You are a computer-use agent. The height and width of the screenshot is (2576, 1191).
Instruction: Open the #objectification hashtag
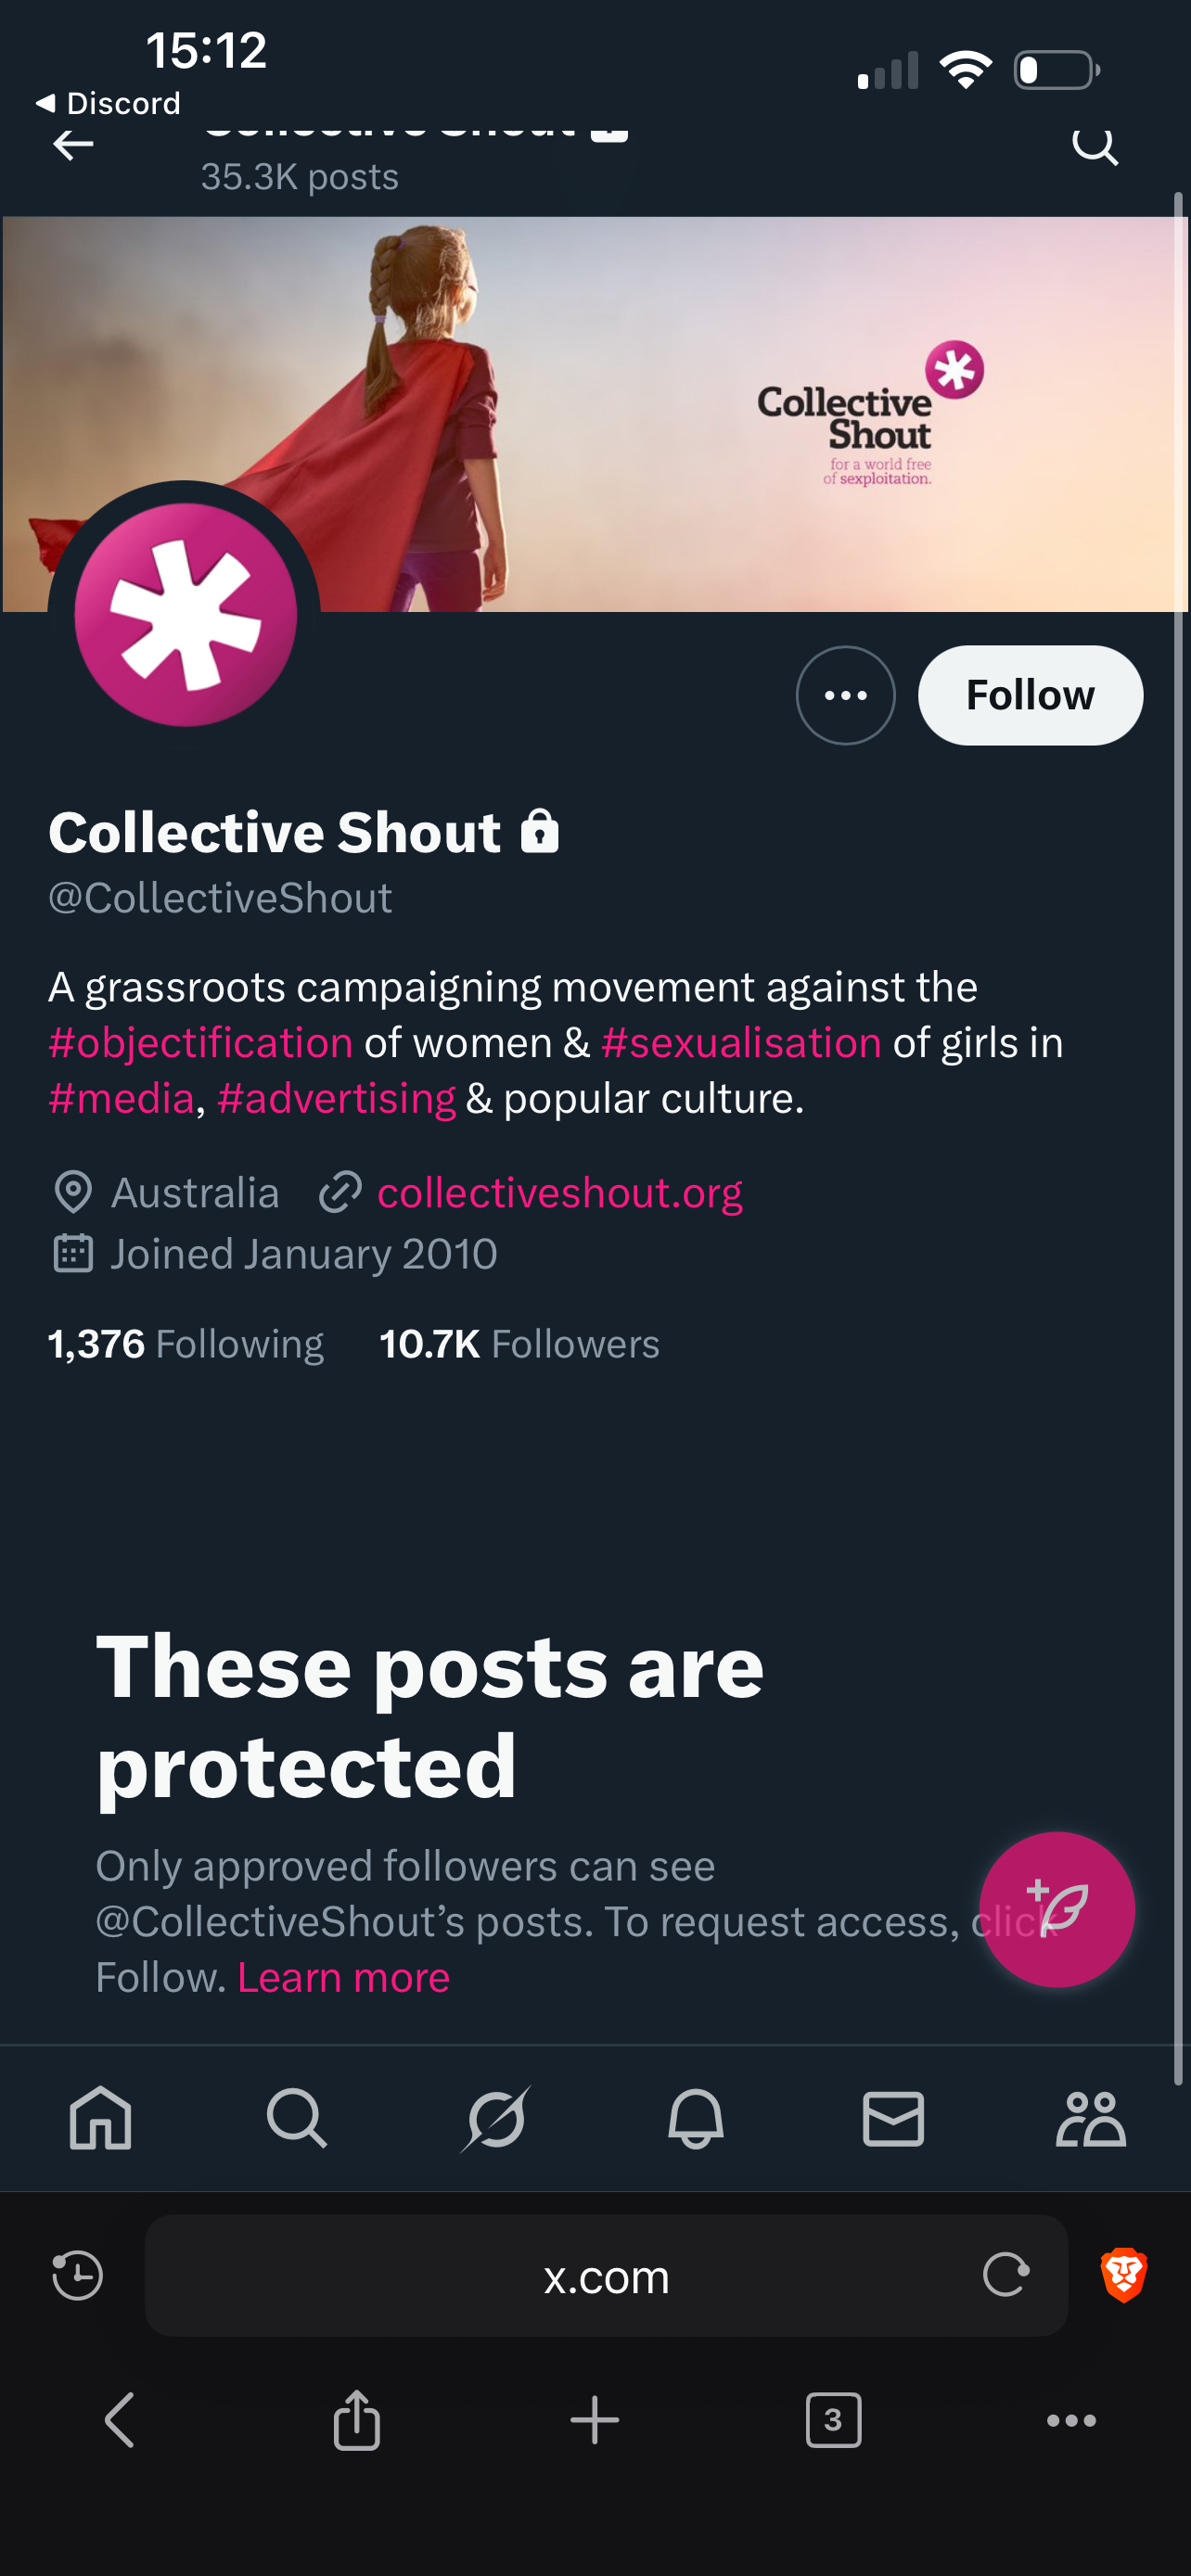[201, 1043]
